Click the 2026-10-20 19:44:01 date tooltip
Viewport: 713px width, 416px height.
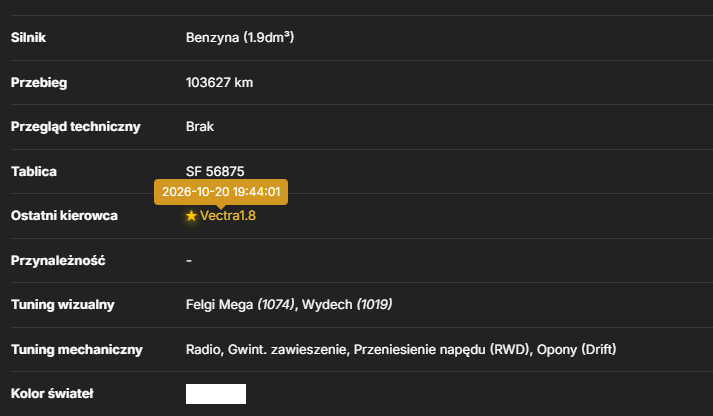pos(221,192)
